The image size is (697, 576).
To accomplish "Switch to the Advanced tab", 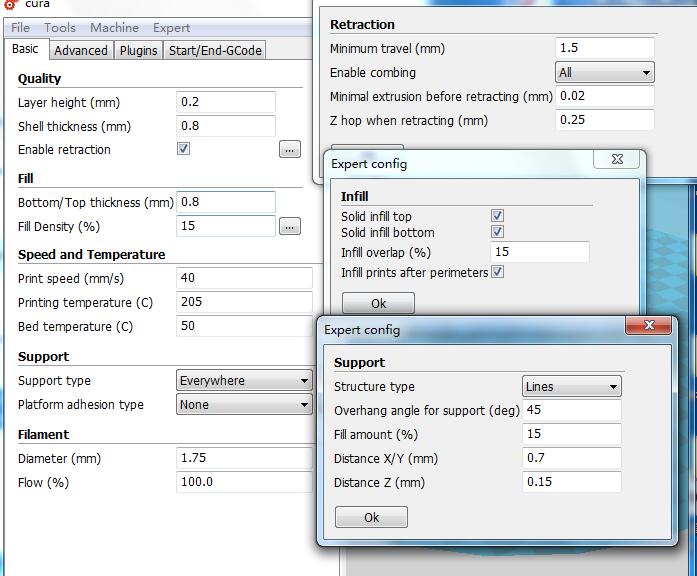I will (81, 50).
